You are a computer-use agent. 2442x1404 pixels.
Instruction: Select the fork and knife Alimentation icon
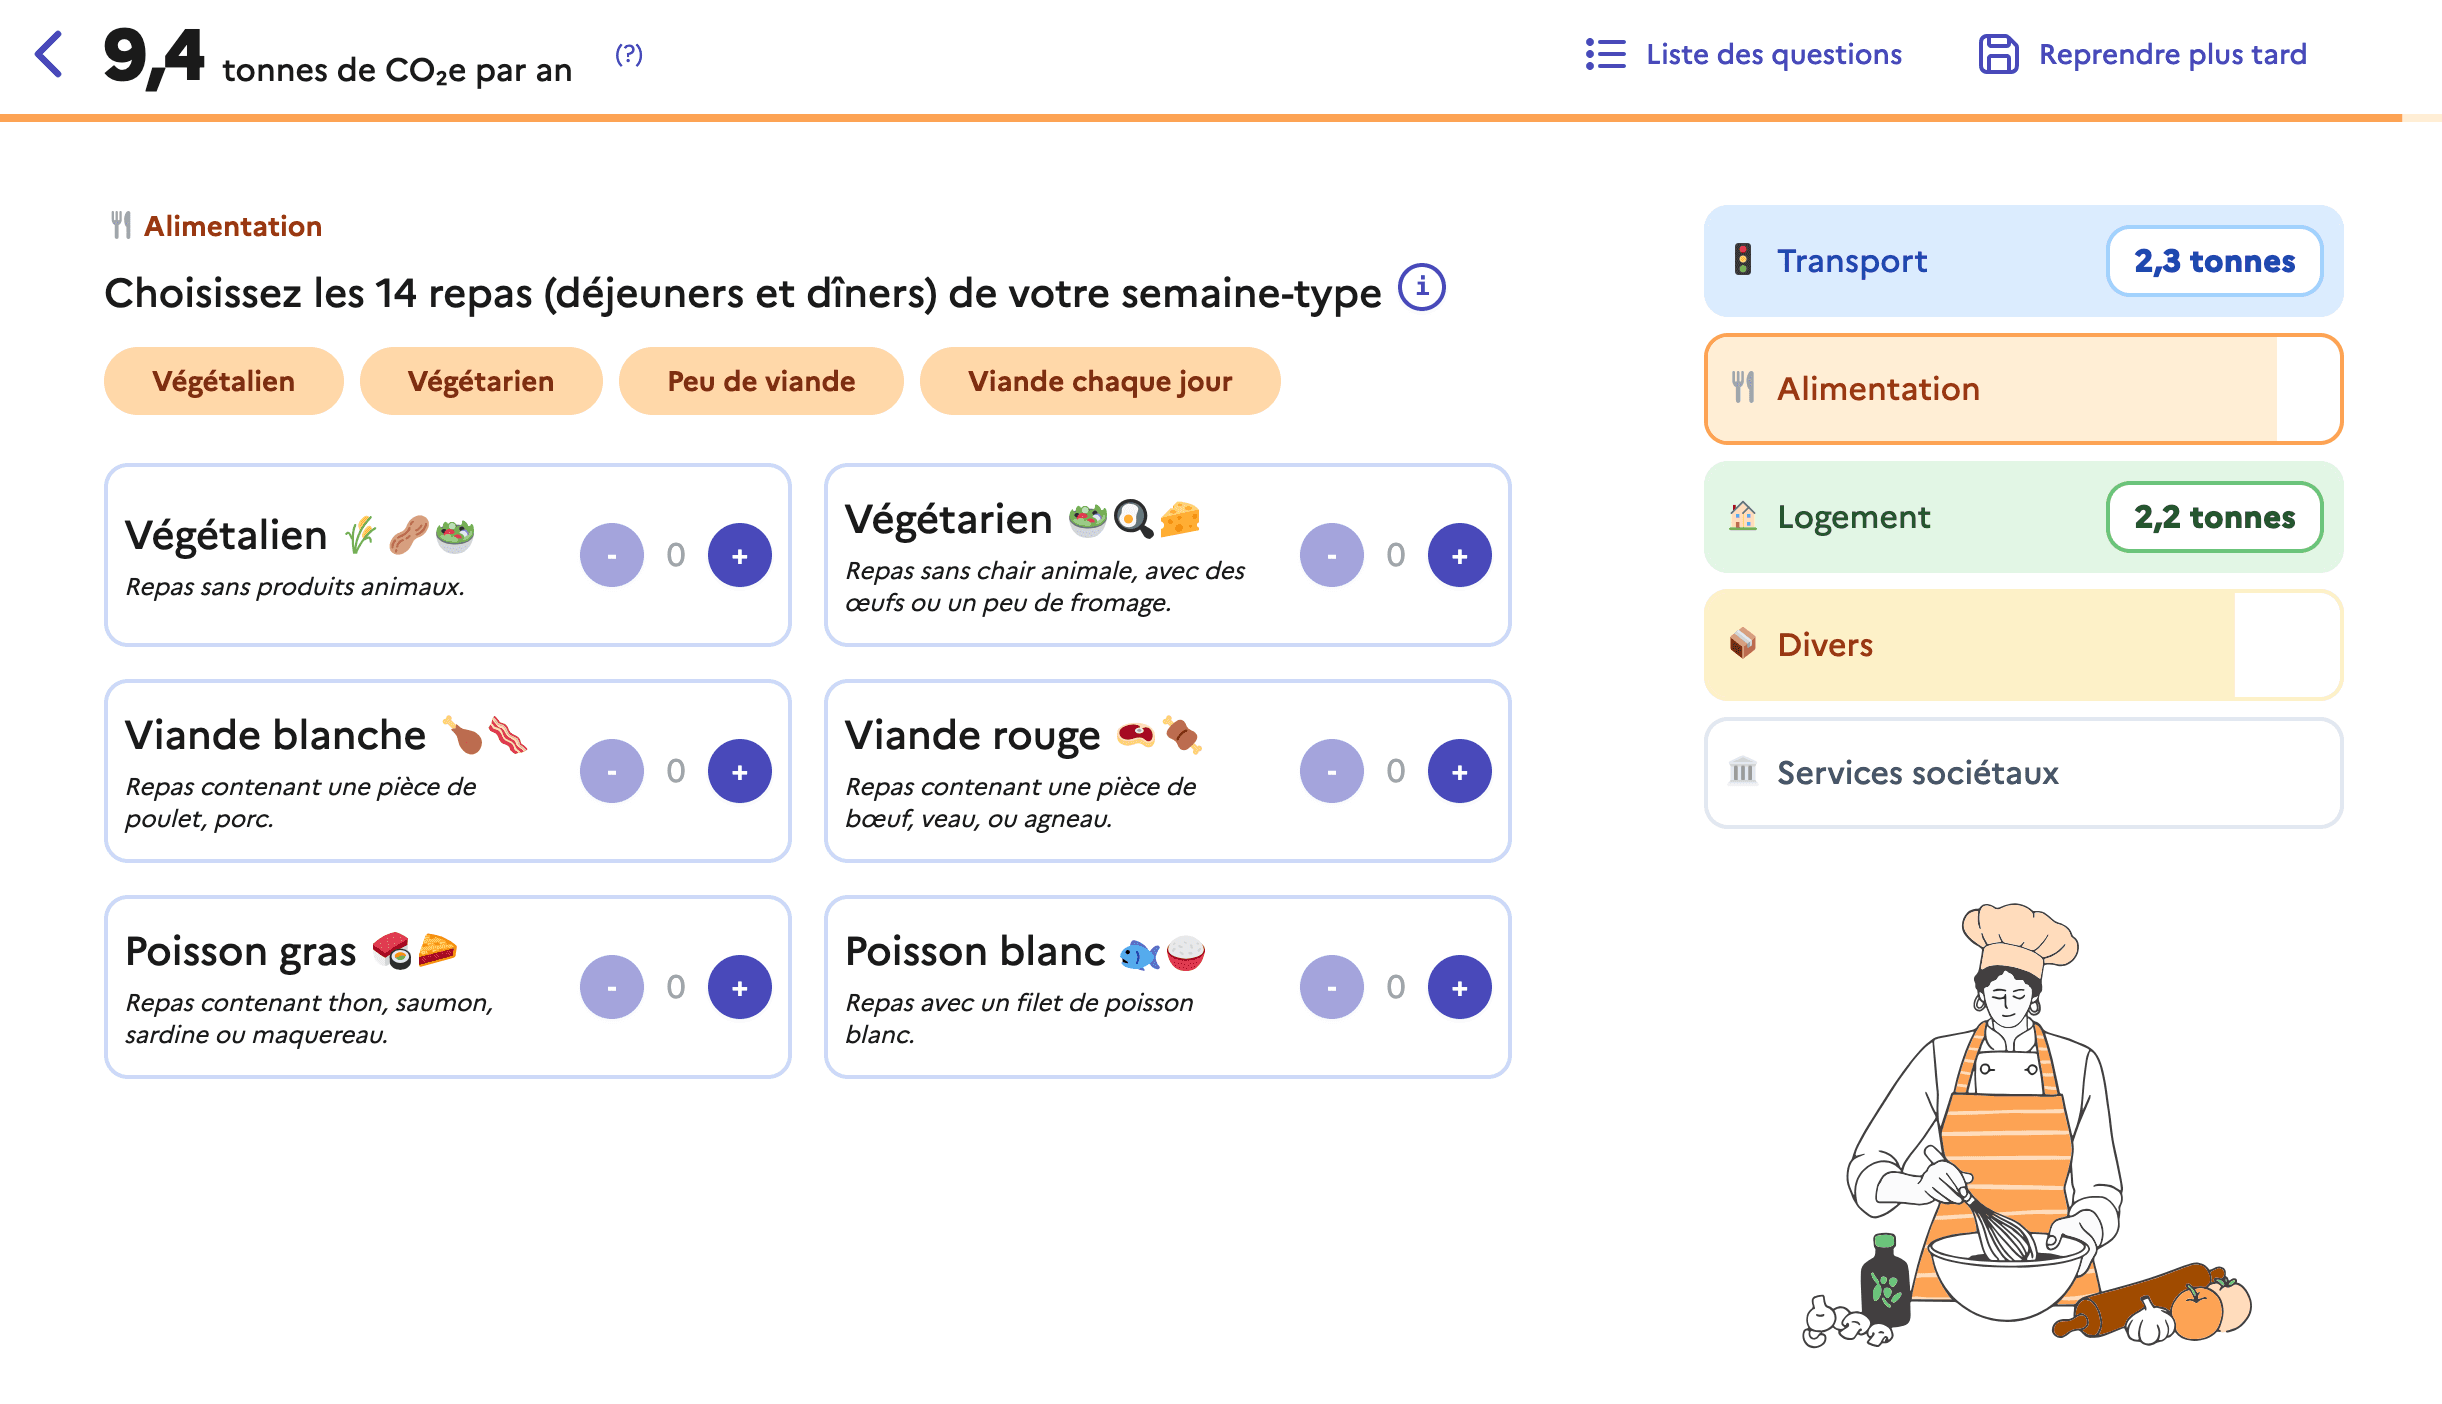tap(1745, 388)
